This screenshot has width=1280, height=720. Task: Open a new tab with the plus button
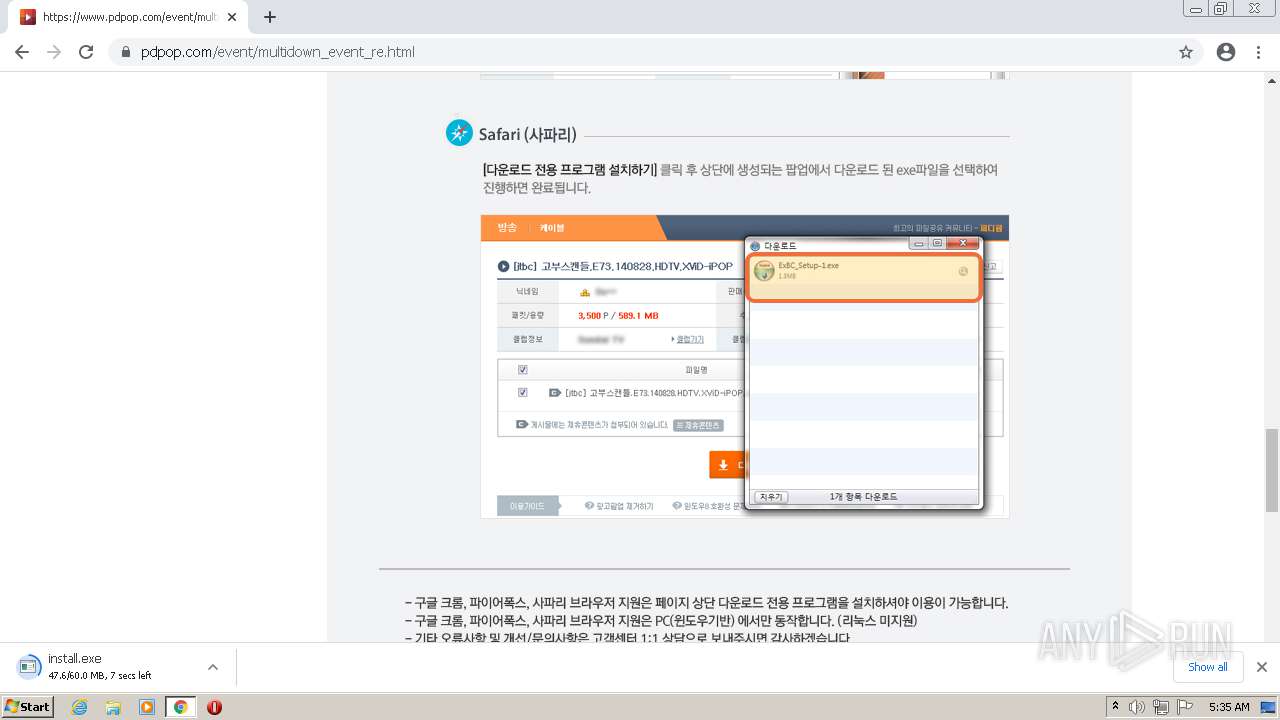click(x=269, y=17)
